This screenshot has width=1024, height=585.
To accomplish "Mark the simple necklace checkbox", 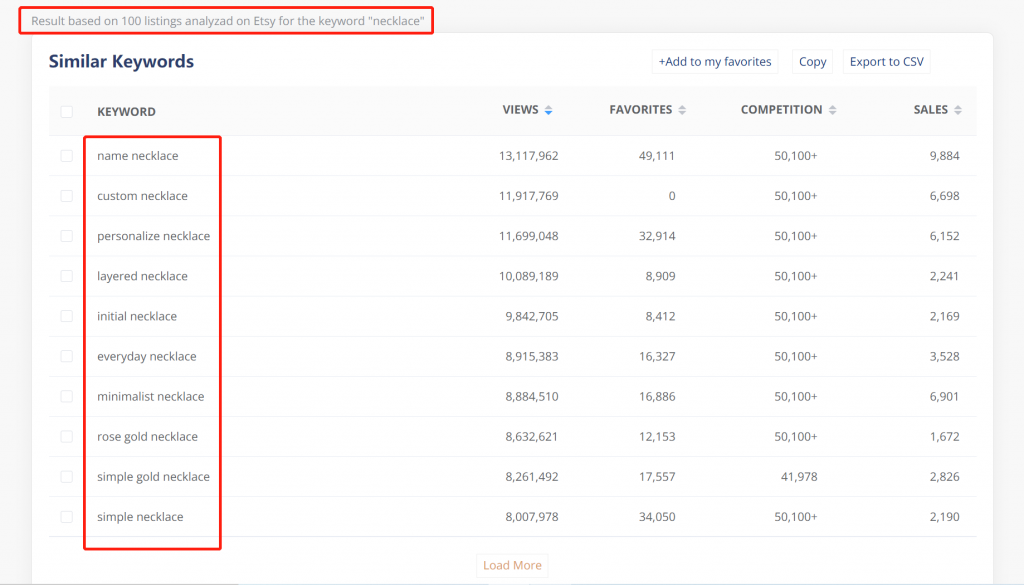I will pyautogui.click(x=67, y=517).
